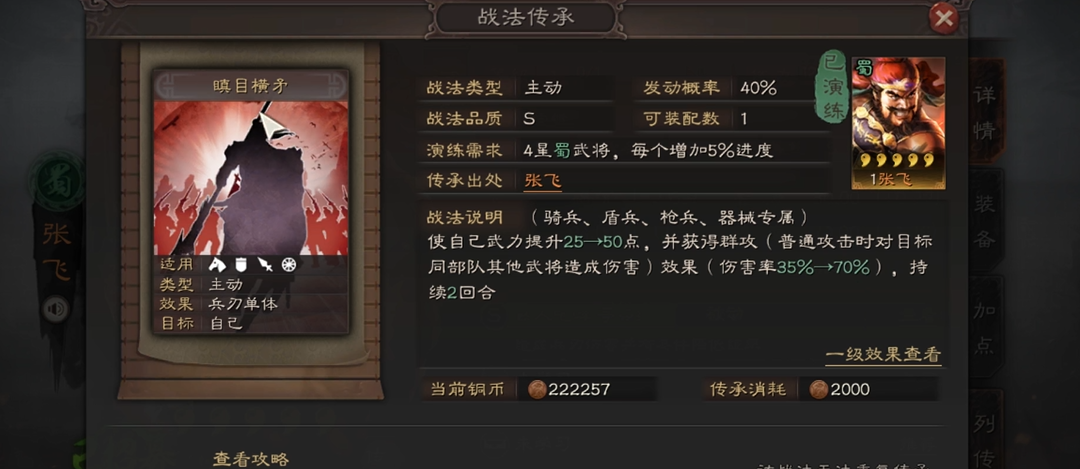This screenshot has height=469, width=1080.
Task: Switch to the 列传 side tab
Action: [x=986, y=430]
